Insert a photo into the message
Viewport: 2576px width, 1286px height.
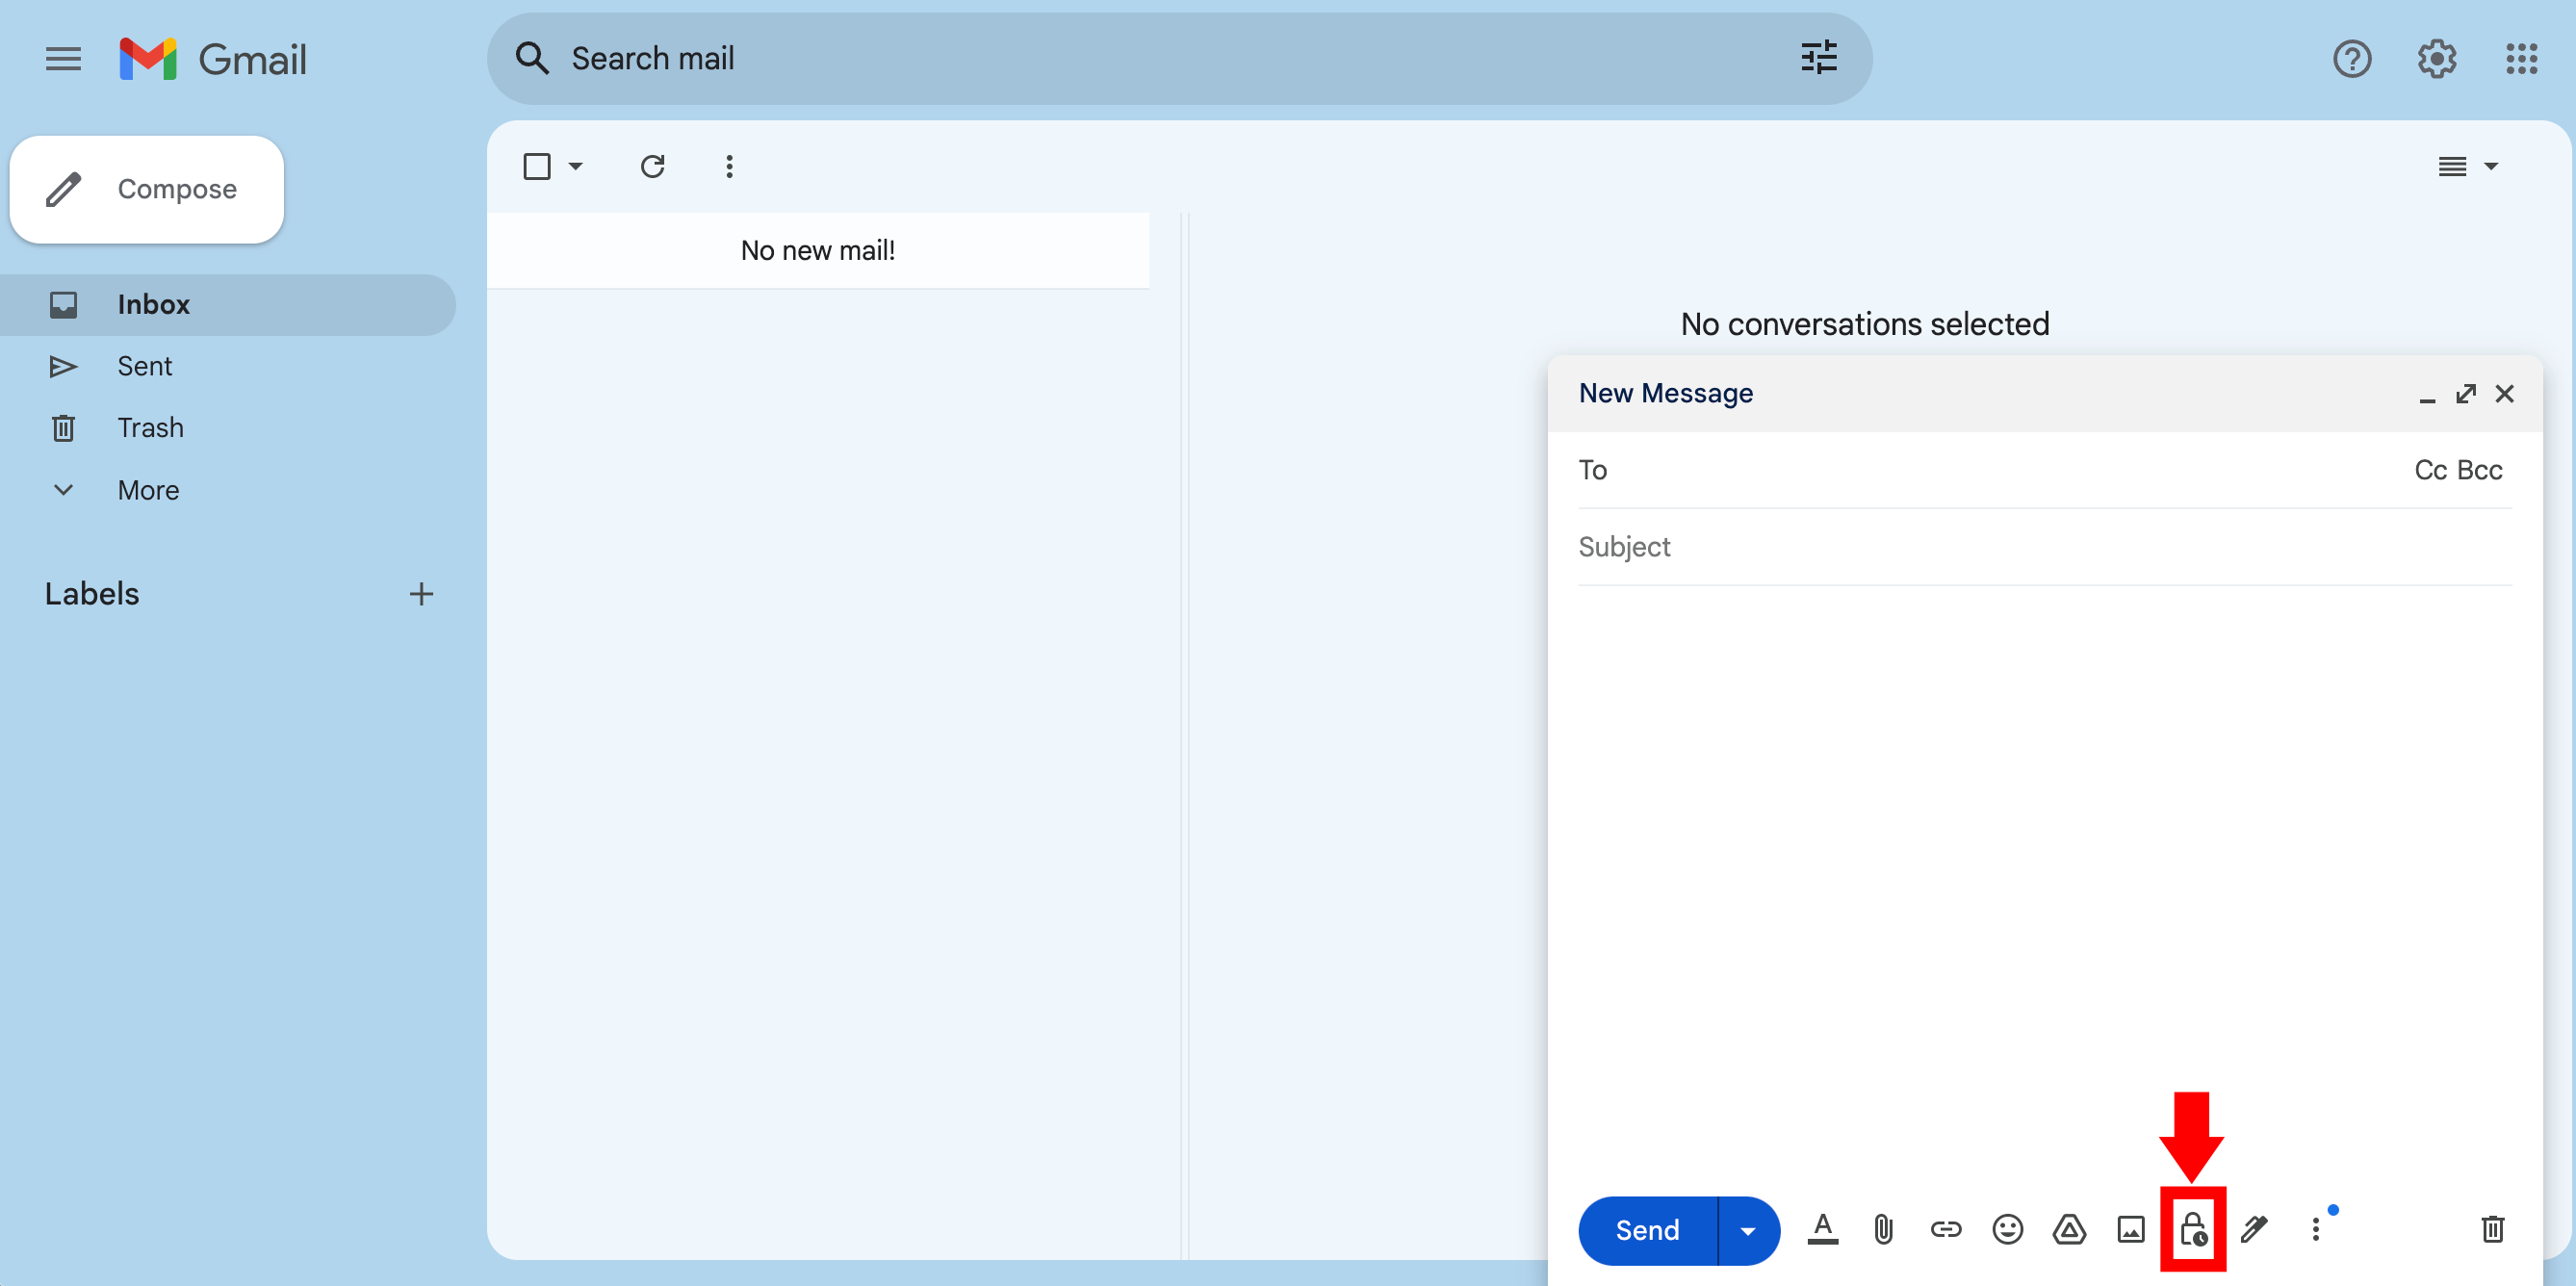pos(2130,1229)
